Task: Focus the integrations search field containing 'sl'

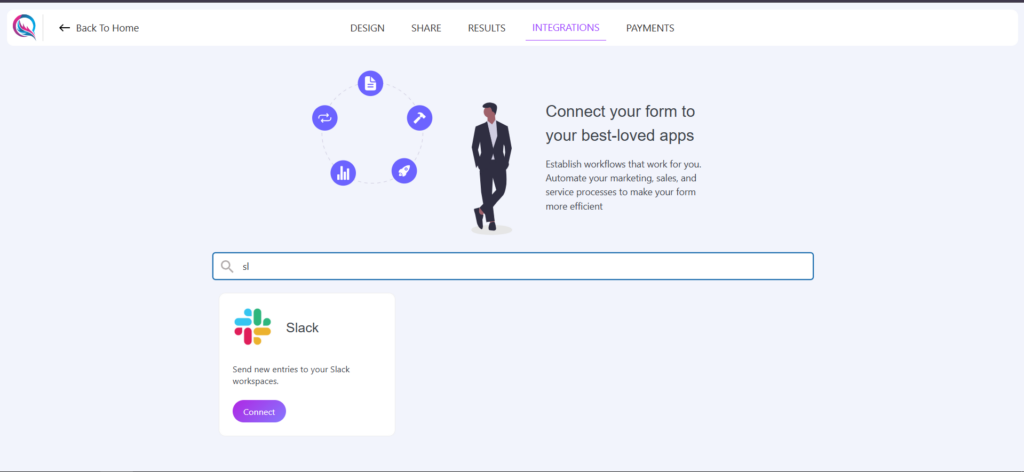Action: tap(513, 266)
